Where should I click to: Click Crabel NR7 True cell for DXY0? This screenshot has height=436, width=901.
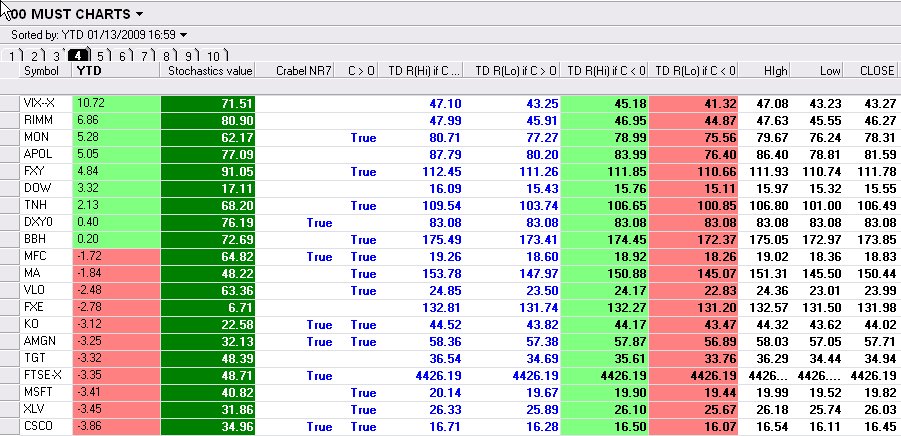[x=319, y=223]
